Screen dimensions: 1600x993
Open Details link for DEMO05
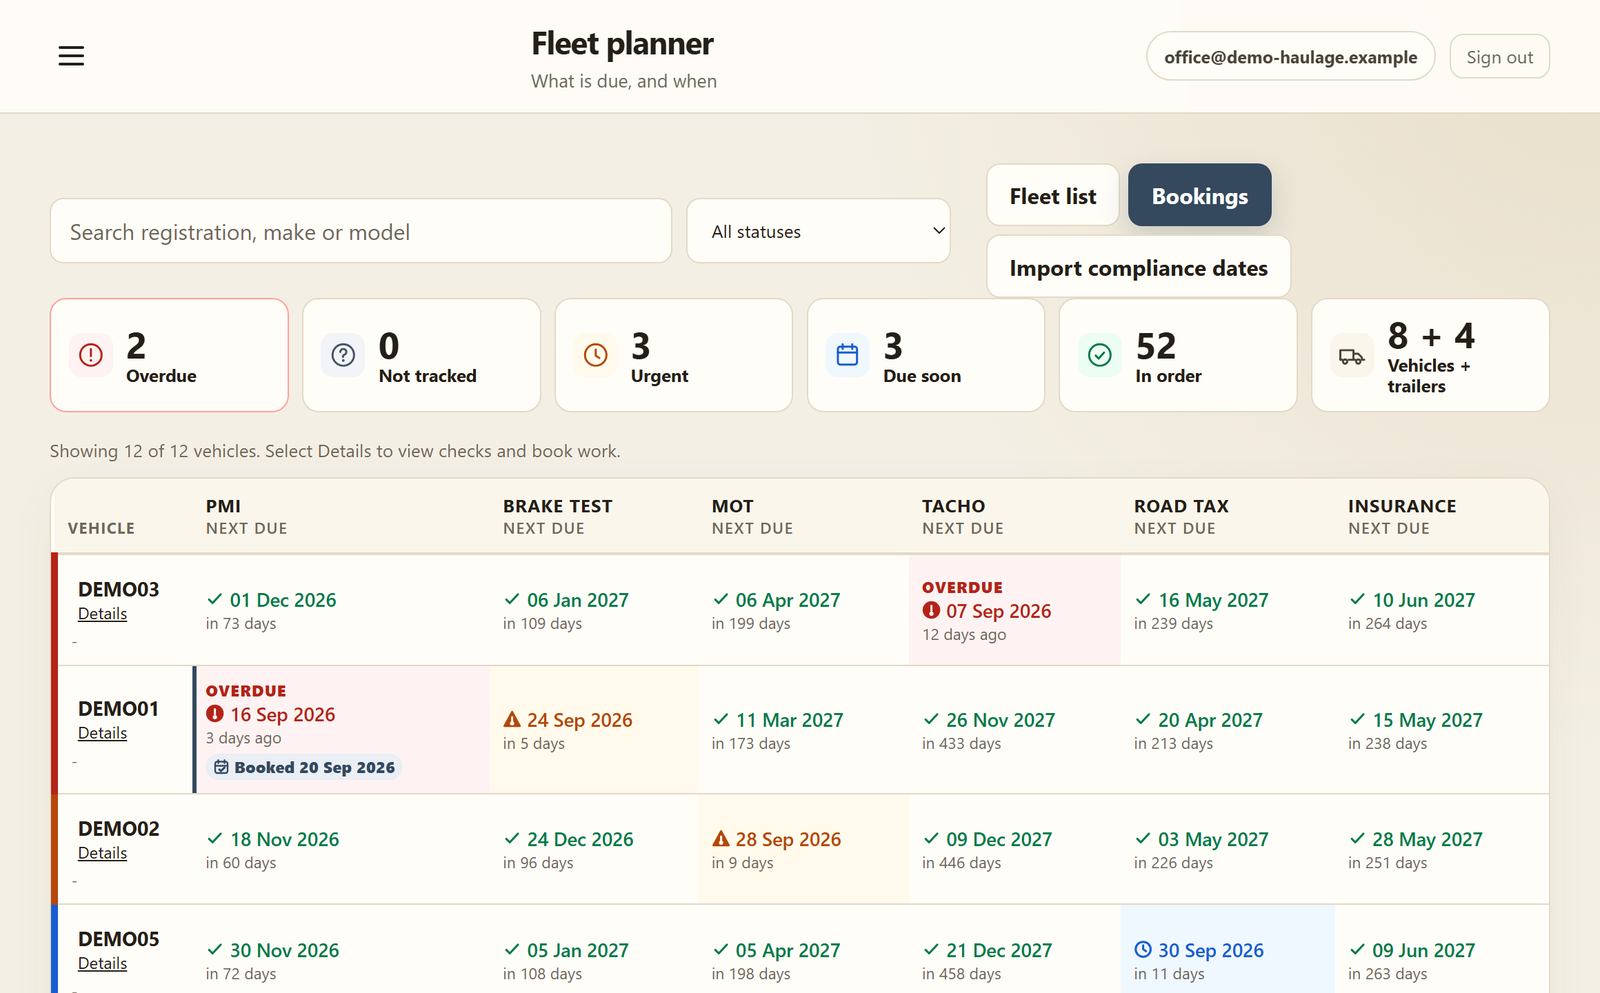pyautogui.click(x=102, y=963)
